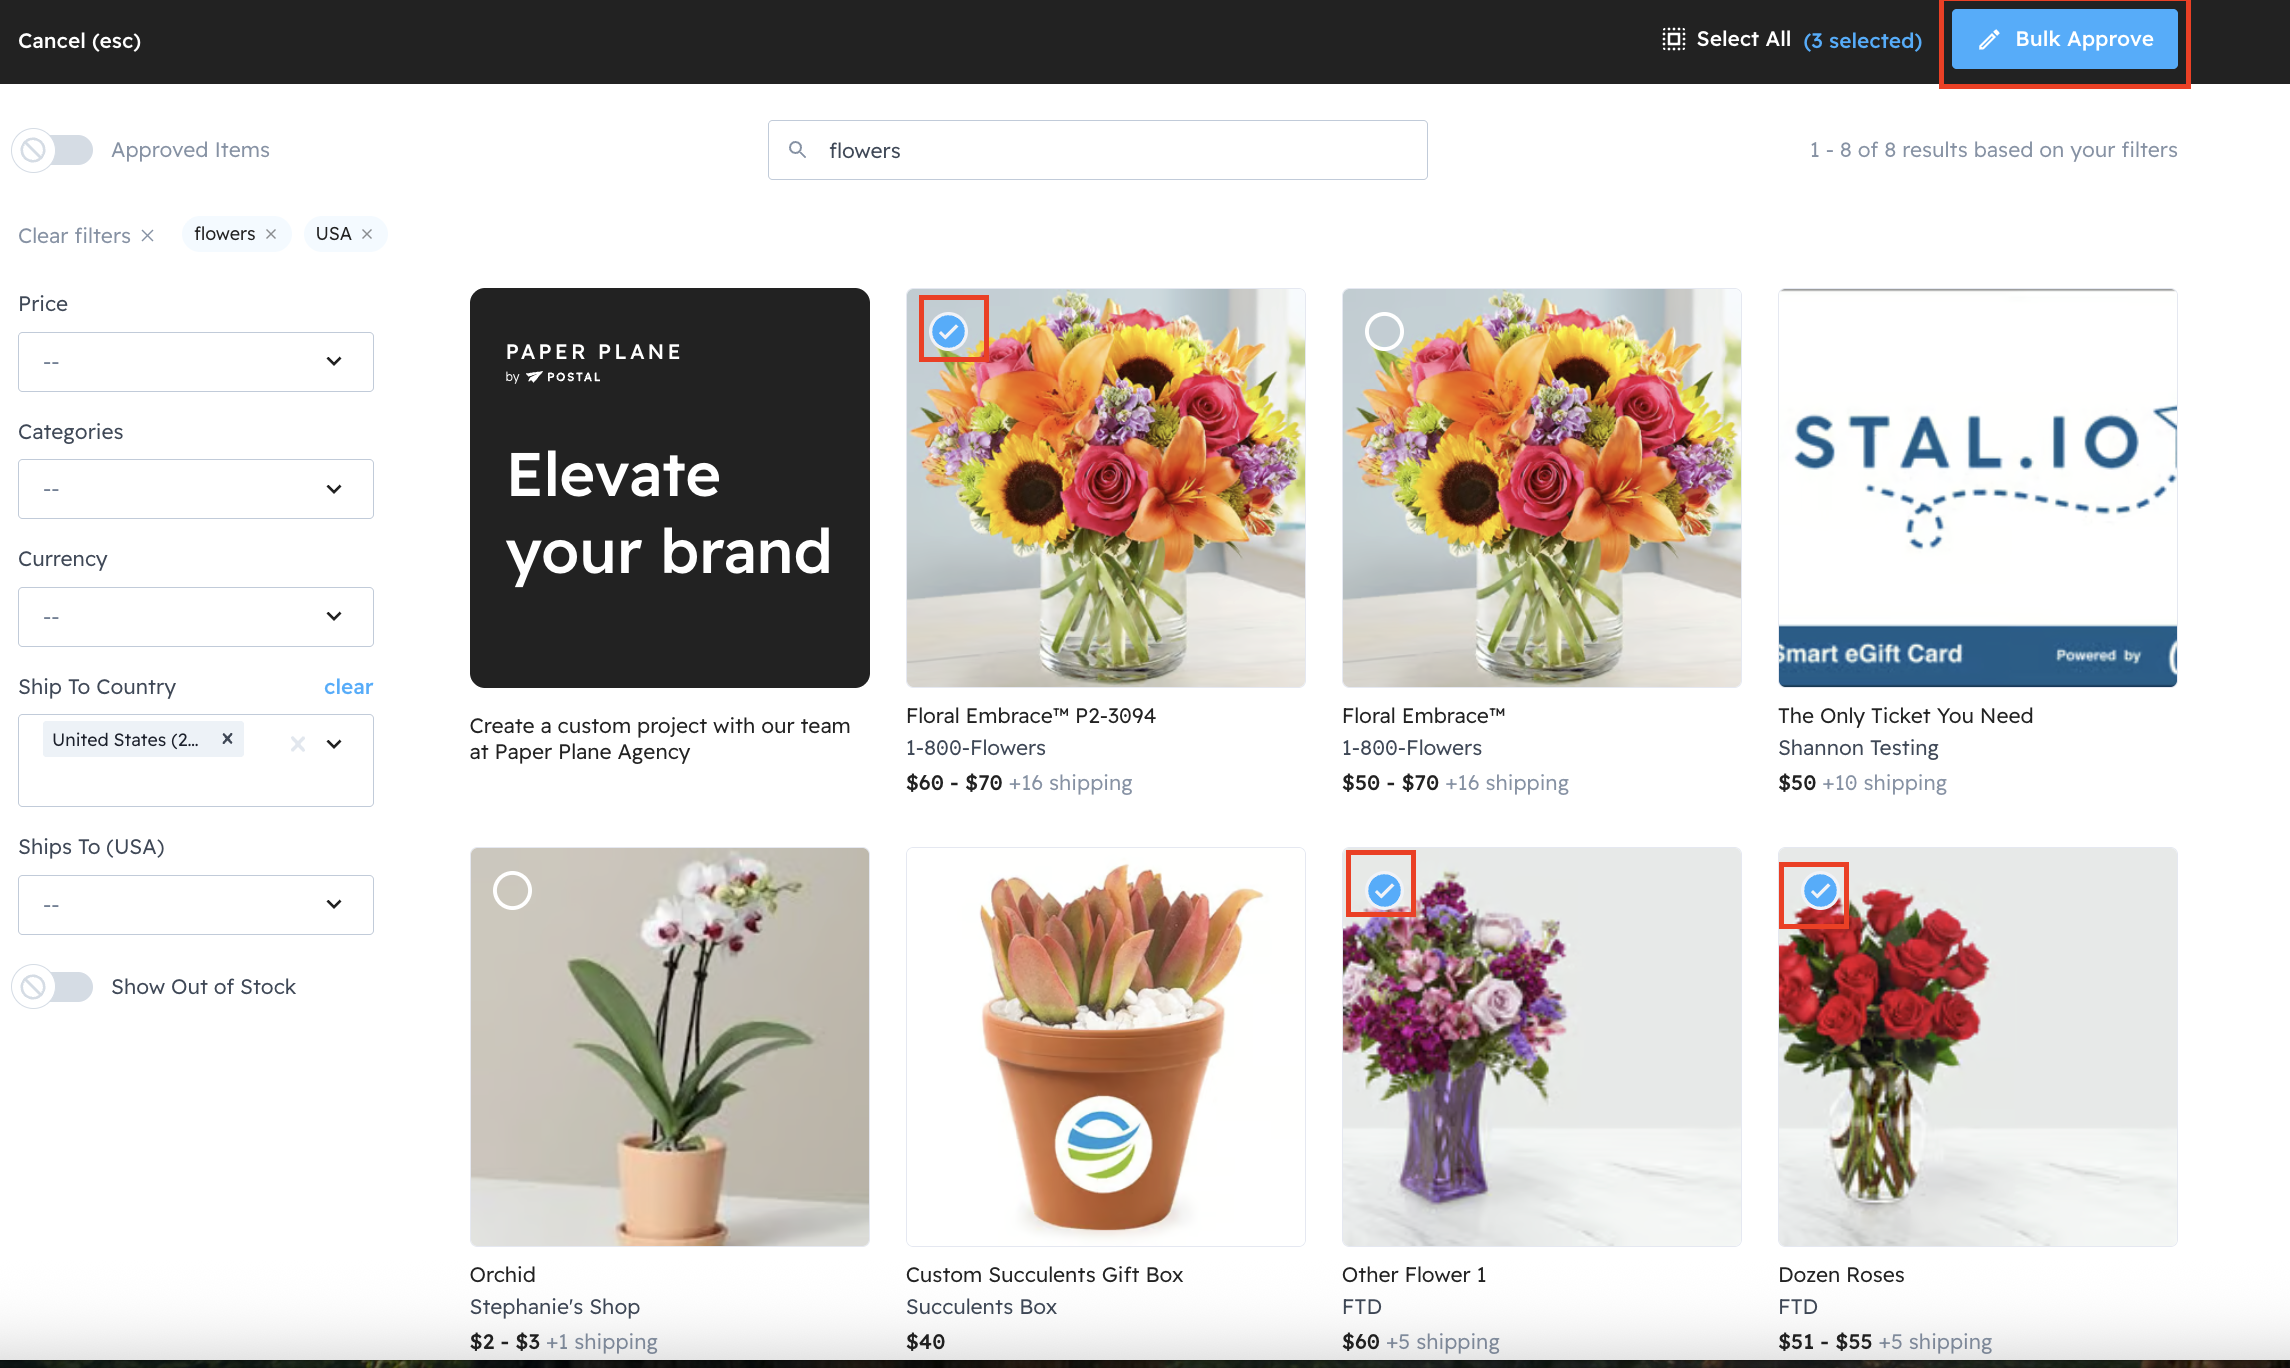Open the Ships To (USA) dropdown

(196, 905)
